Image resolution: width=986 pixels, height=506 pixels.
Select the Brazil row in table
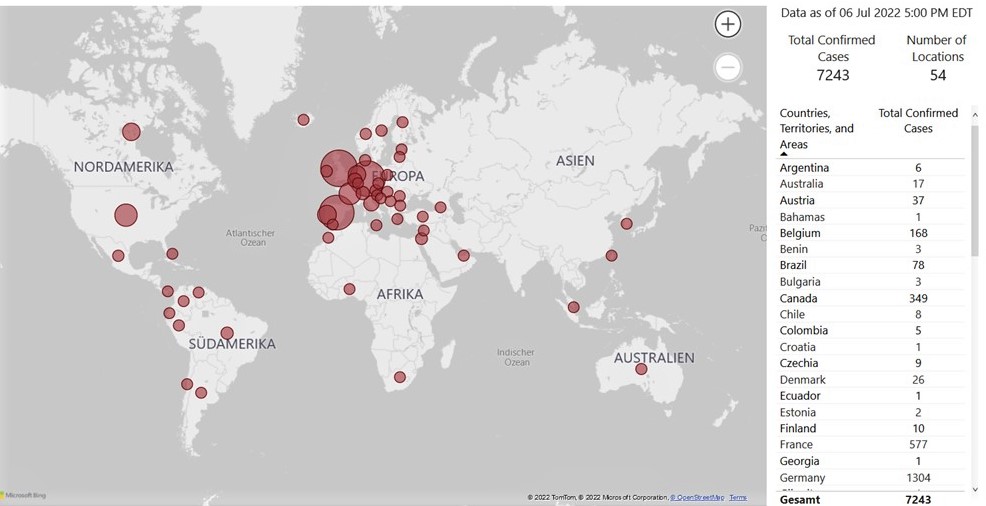coord(871,265)
